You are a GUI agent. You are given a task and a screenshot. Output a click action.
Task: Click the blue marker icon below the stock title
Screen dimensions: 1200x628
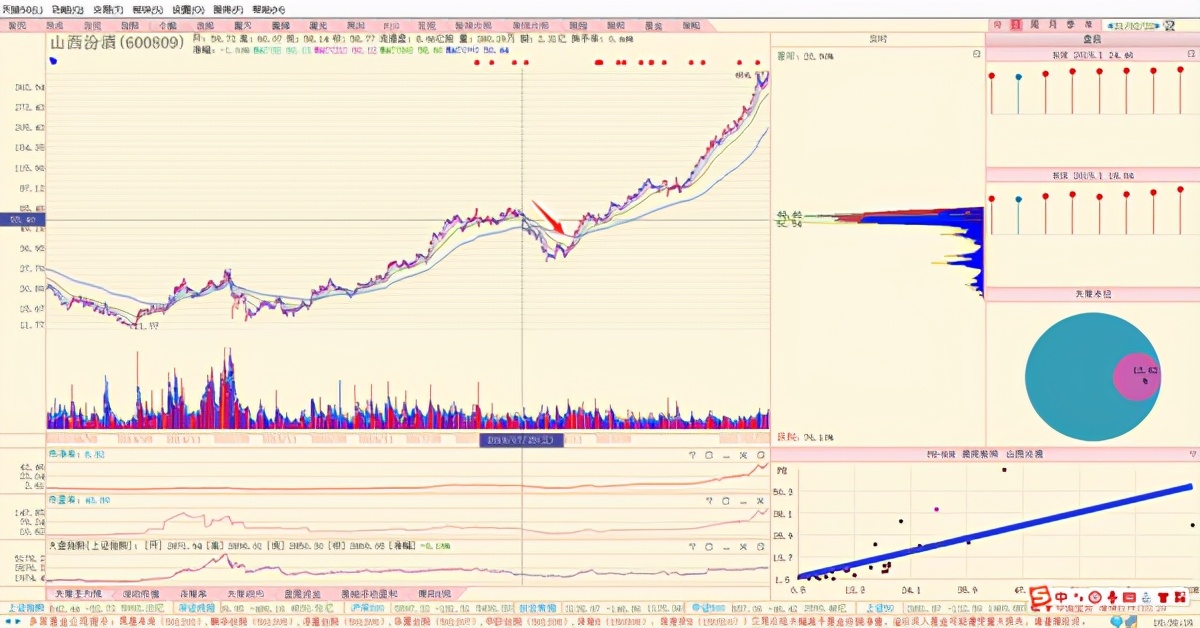53,60
